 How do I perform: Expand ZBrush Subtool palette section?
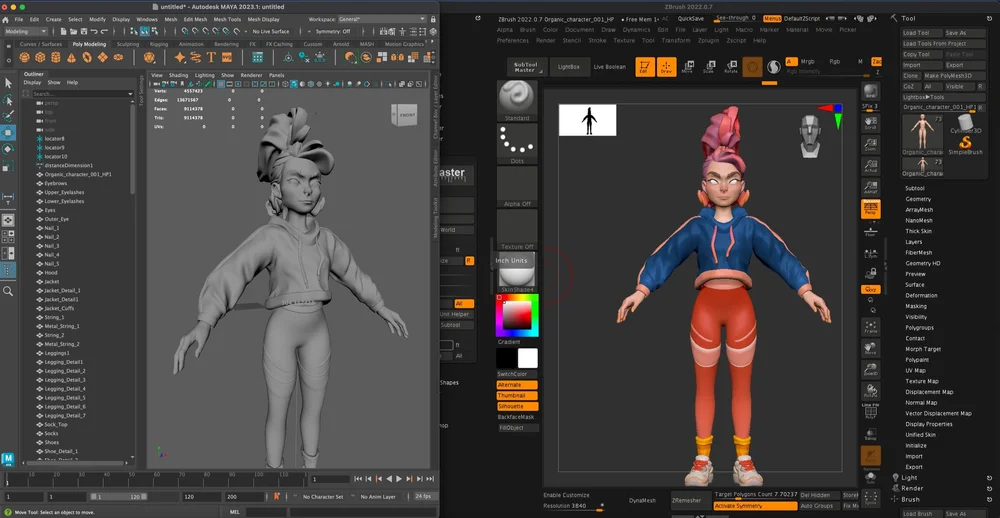click(x=915, y=188)
